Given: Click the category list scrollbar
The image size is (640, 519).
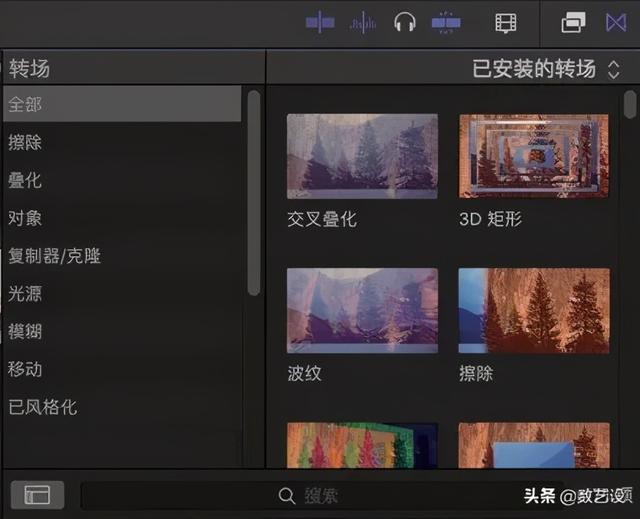Looking at the screenshot, I should [254, 193].
